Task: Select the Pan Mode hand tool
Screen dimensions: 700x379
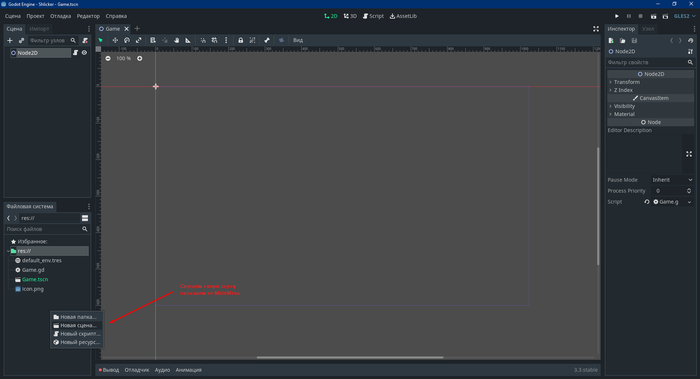Action: 176,40
